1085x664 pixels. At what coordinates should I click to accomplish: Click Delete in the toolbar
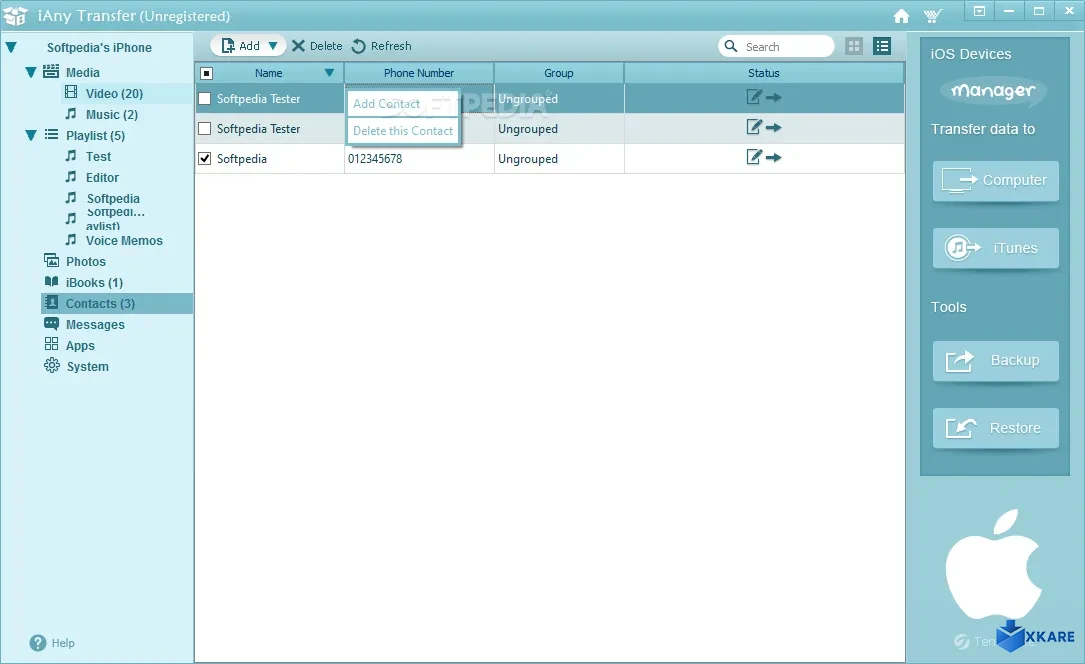coord(317,46)
